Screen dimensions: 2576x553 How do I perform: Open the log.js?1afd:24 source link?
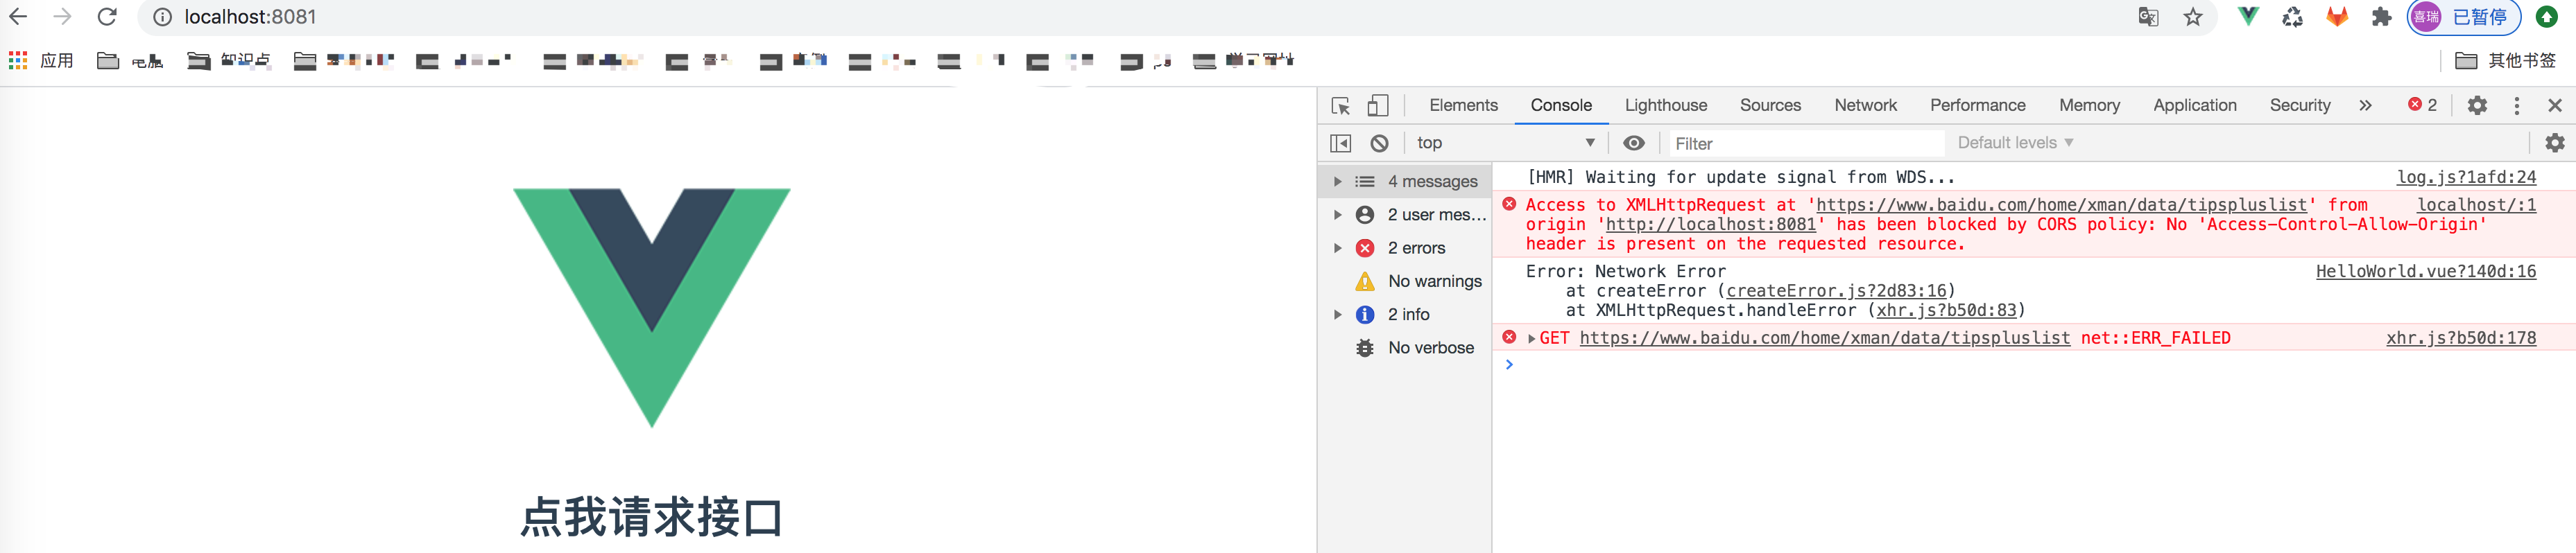pos(2466,177)
